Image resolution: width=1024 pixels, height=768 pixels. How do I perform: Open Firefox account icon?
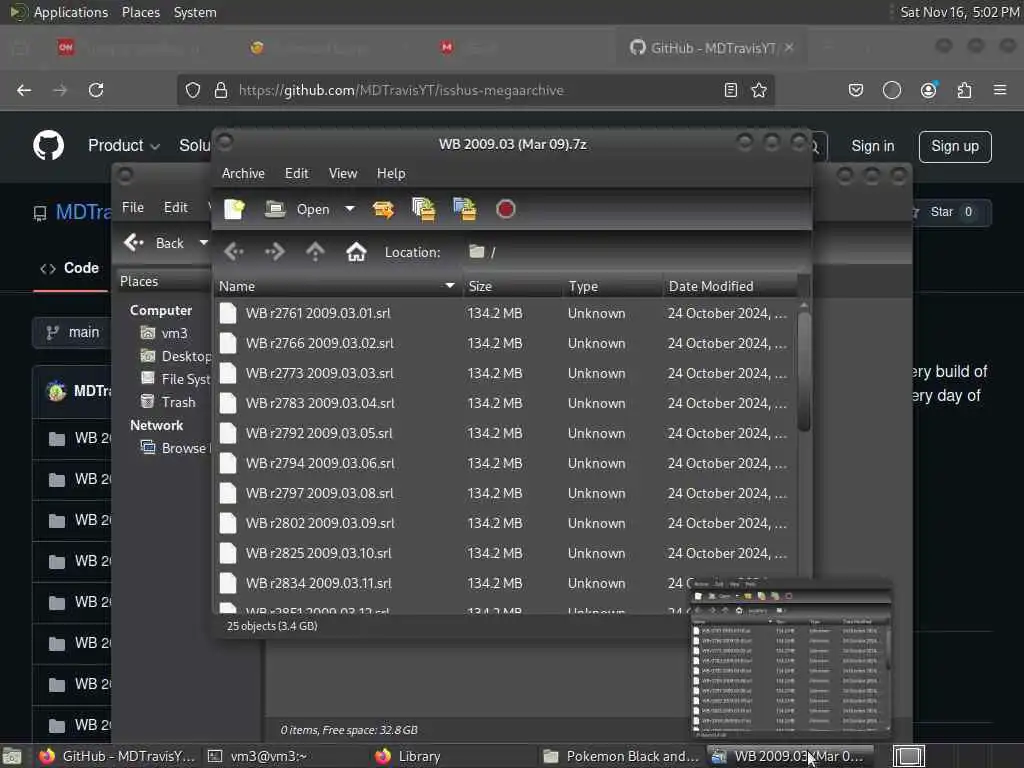point(928,90)
